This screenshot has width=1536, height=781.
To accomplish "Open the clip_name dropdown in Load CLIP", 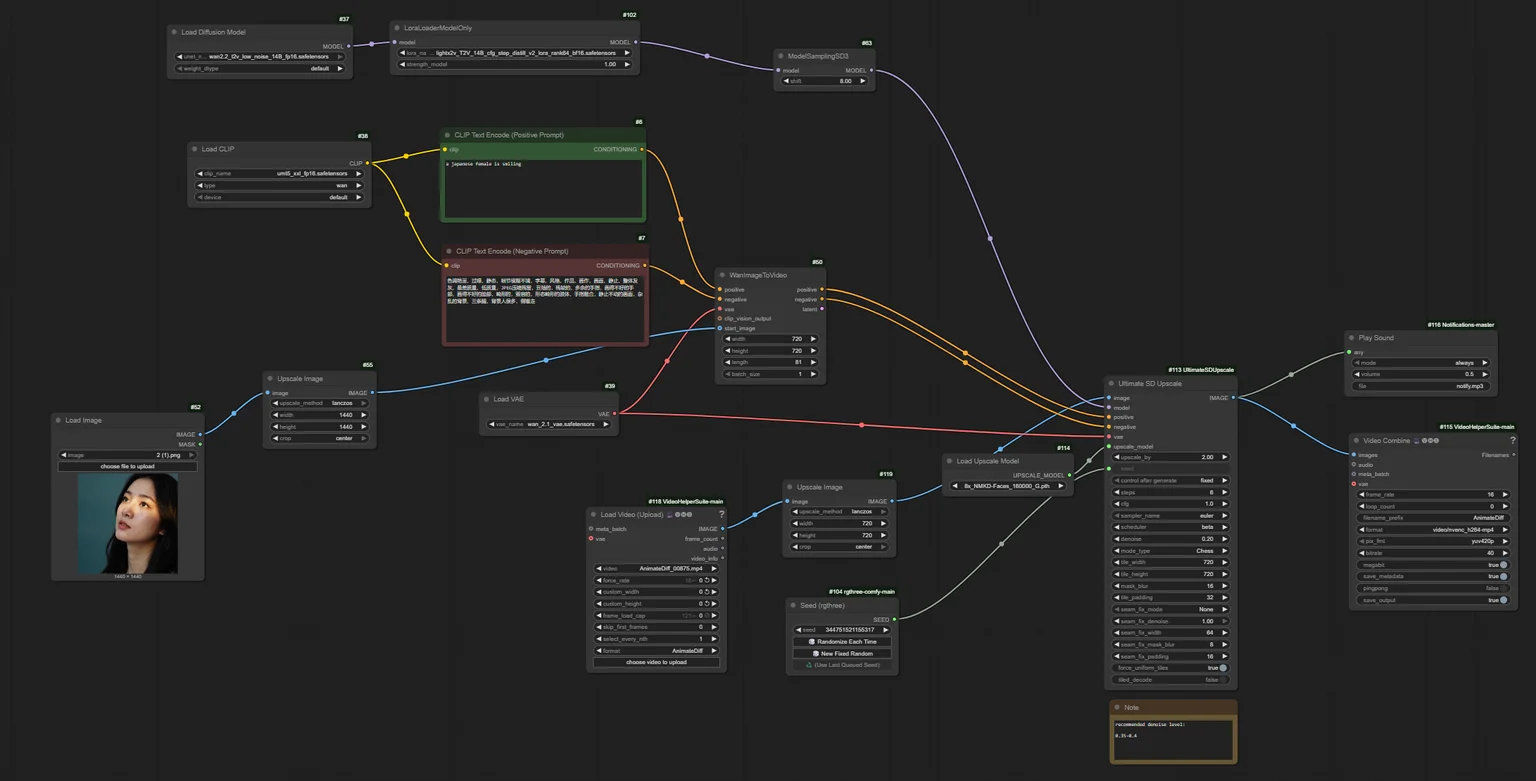I will 279,174.
